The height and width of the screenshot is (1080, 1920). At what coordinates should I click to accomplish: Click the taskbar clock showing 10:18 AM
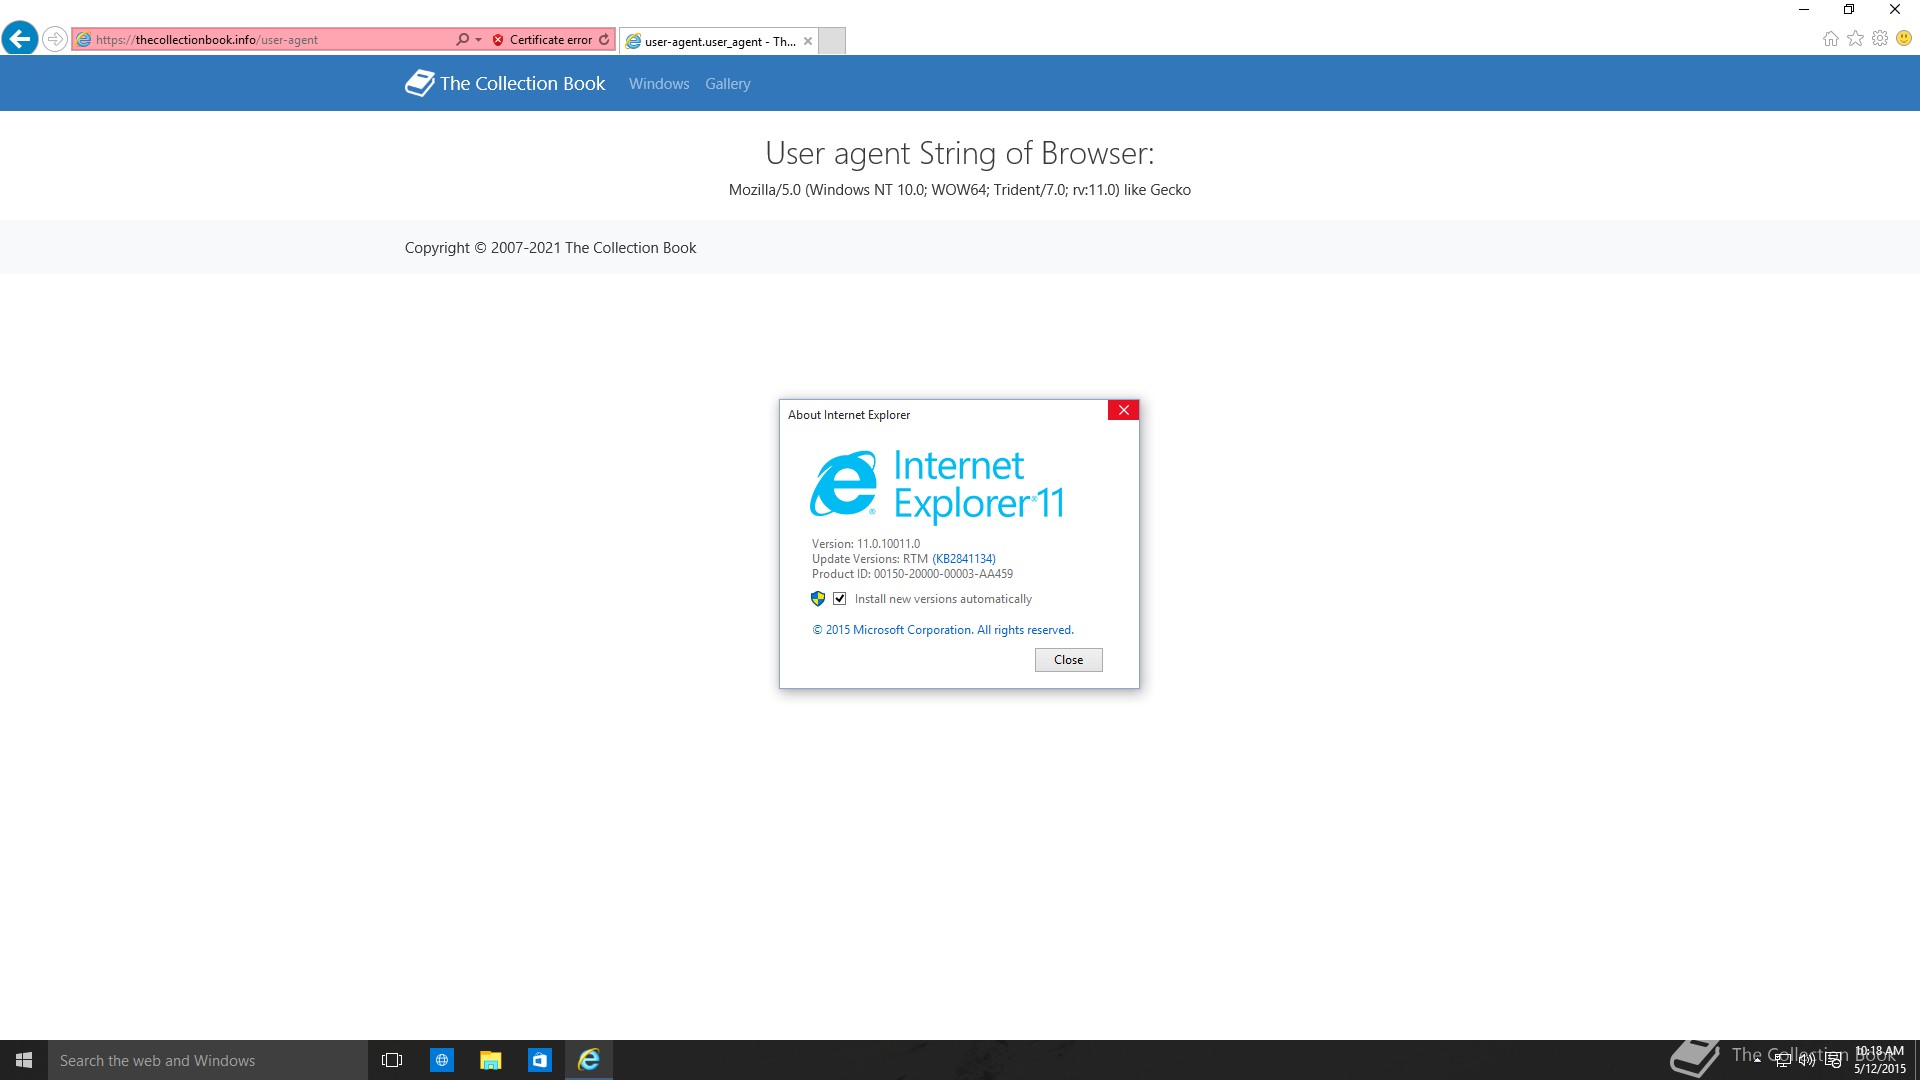click(x=1879, y=1060)
